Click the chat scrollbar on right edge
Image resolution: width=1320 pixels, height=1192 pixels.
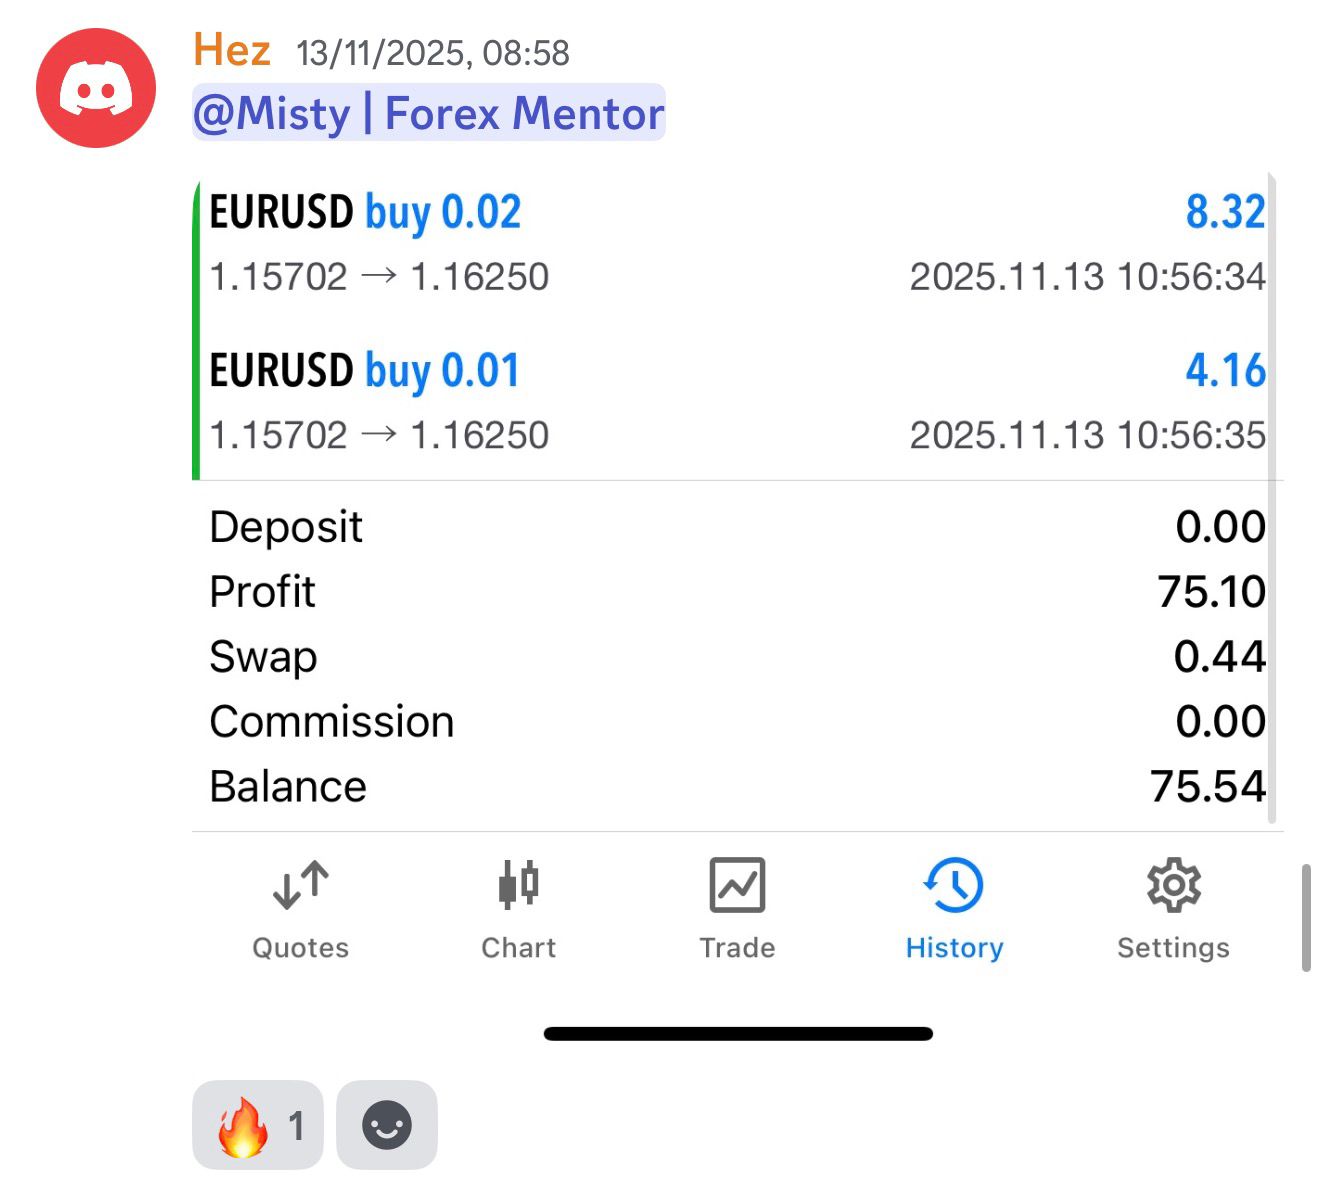[1305, 918]
